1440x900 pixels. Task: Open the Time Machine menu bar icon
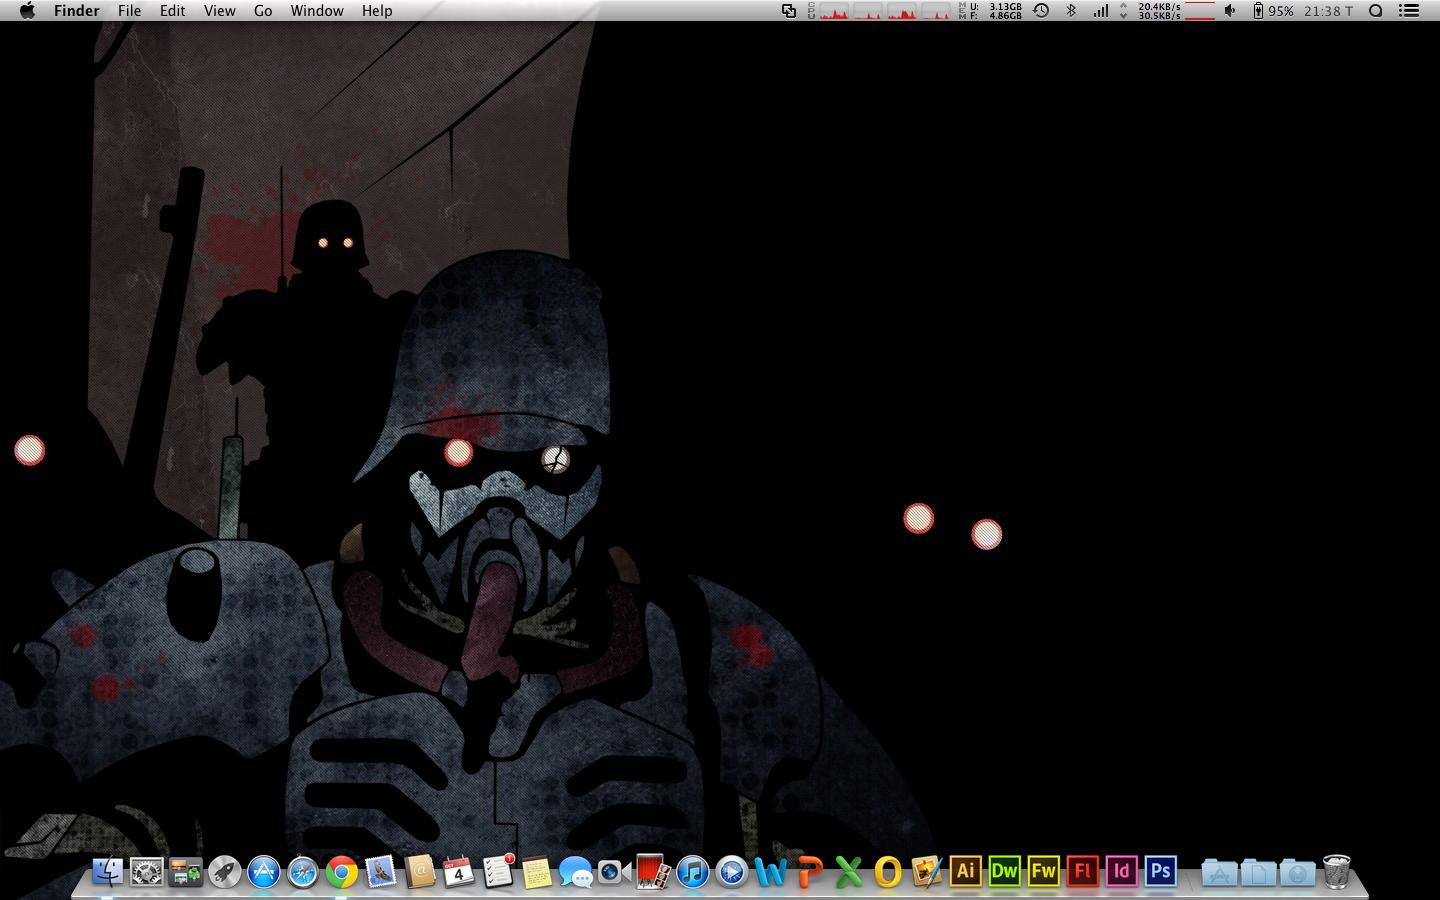coord(1041,11)
